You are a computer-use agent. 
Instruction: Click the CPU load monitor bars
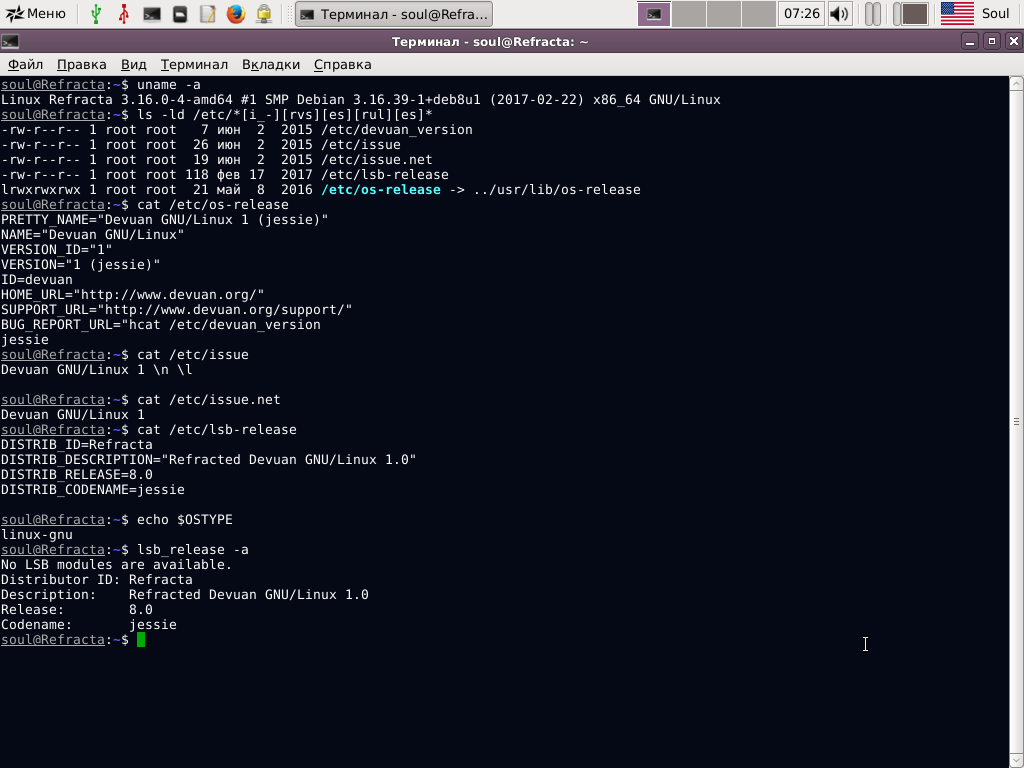872,14
